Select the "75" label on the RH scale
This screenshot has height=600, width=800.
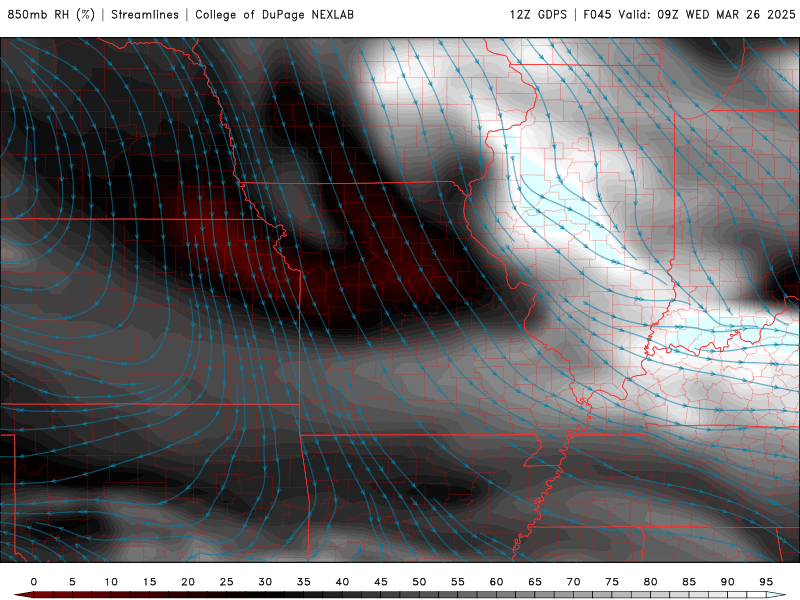pos(612,582)
